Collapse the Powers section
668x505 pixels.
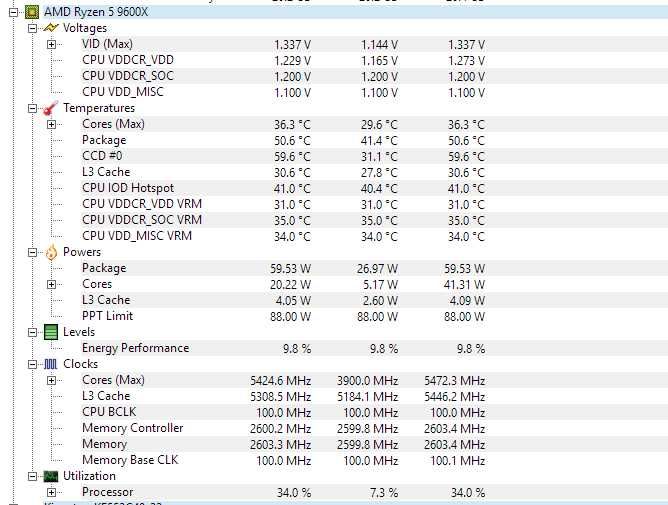(32, 252)
